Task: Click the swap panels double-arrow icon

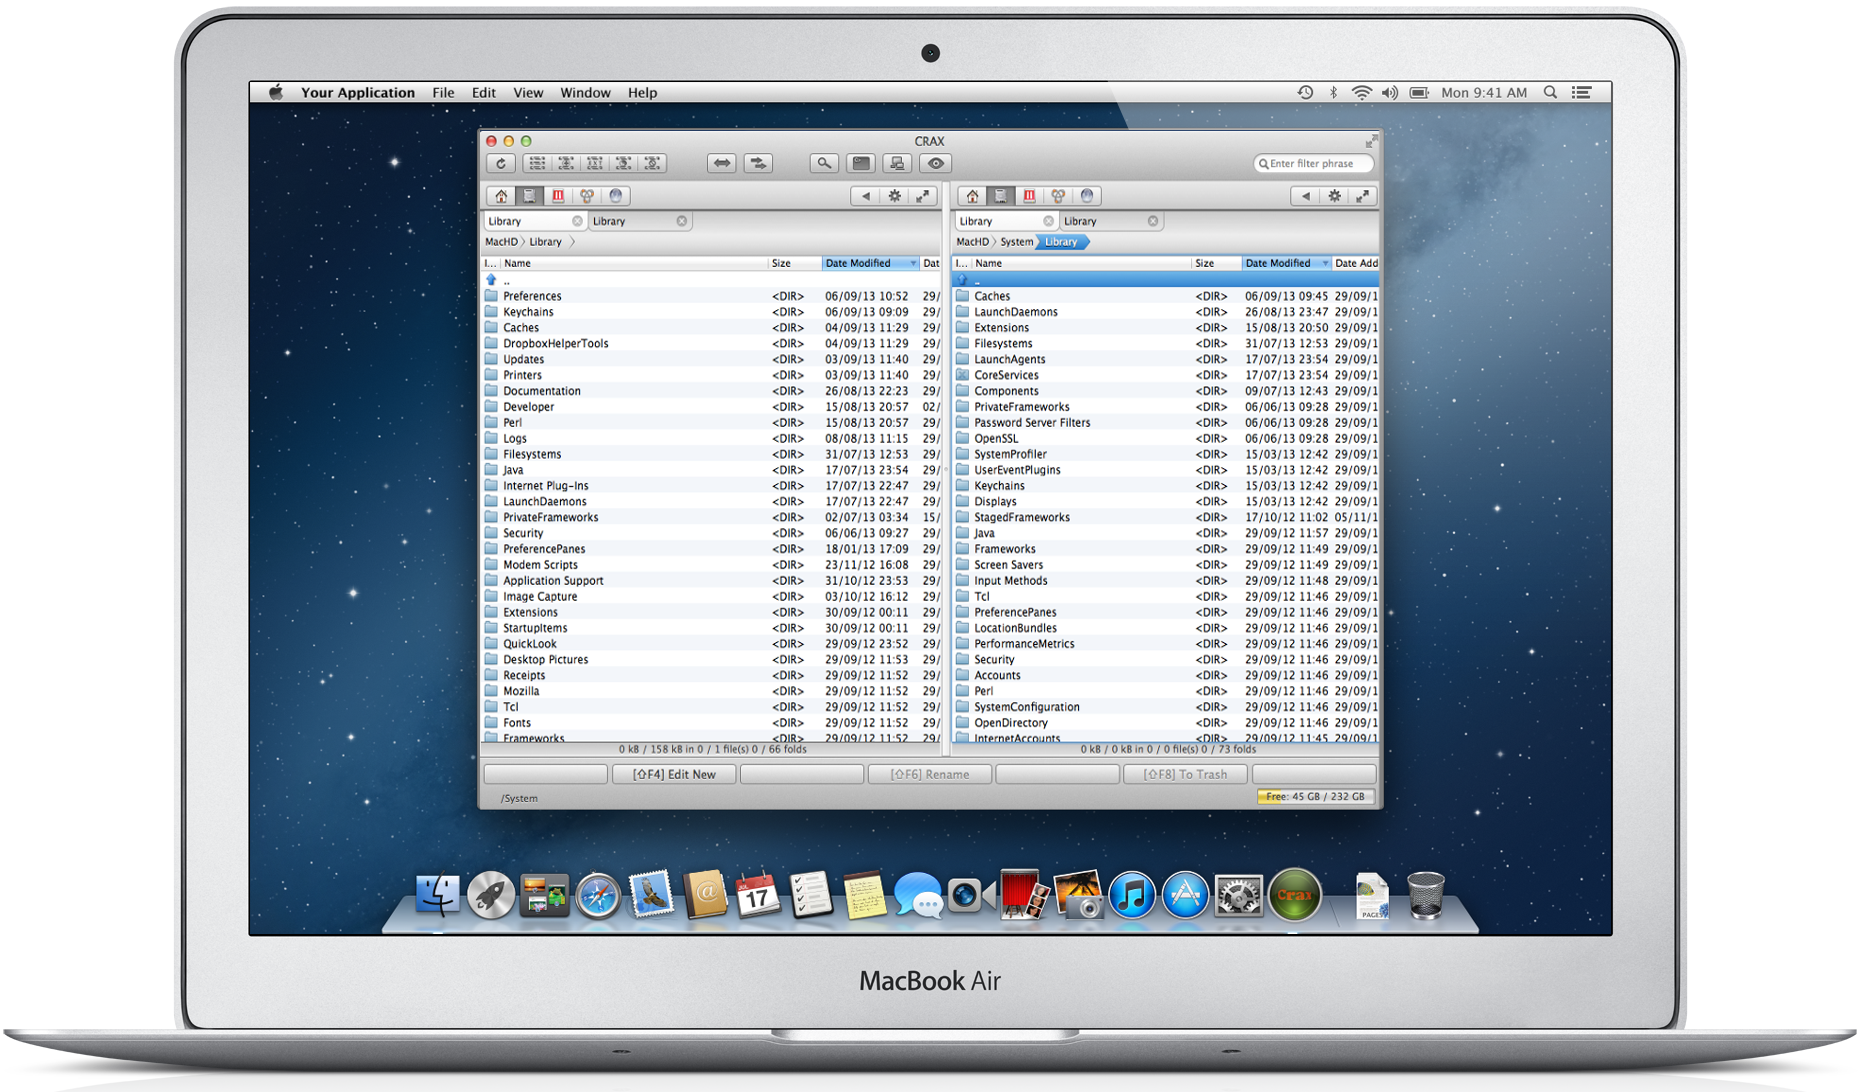Action: (722, 163)
